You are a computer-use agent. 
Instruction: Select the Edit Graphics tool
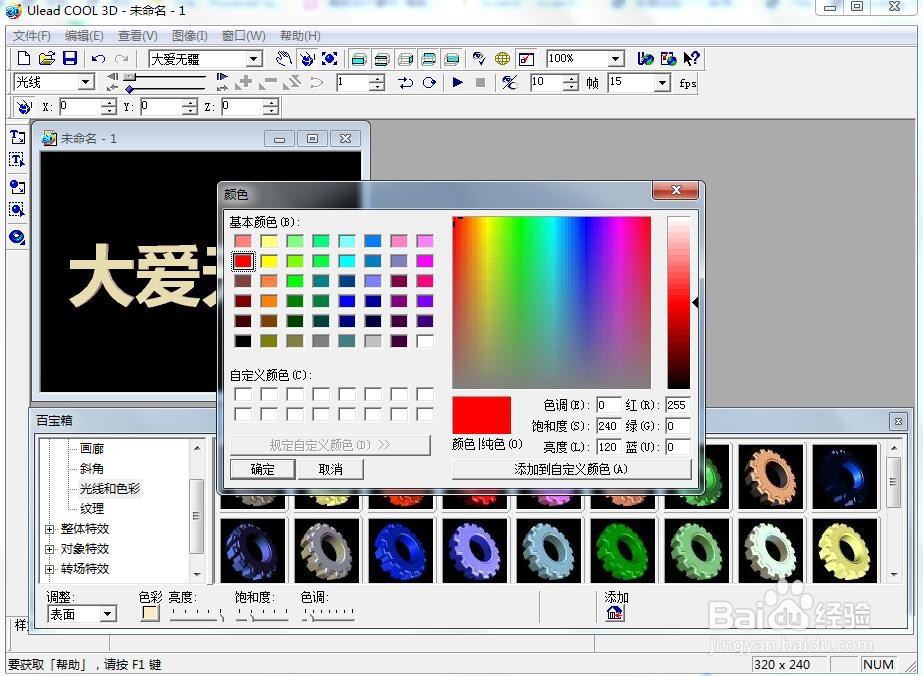click(x=17, y=210)
